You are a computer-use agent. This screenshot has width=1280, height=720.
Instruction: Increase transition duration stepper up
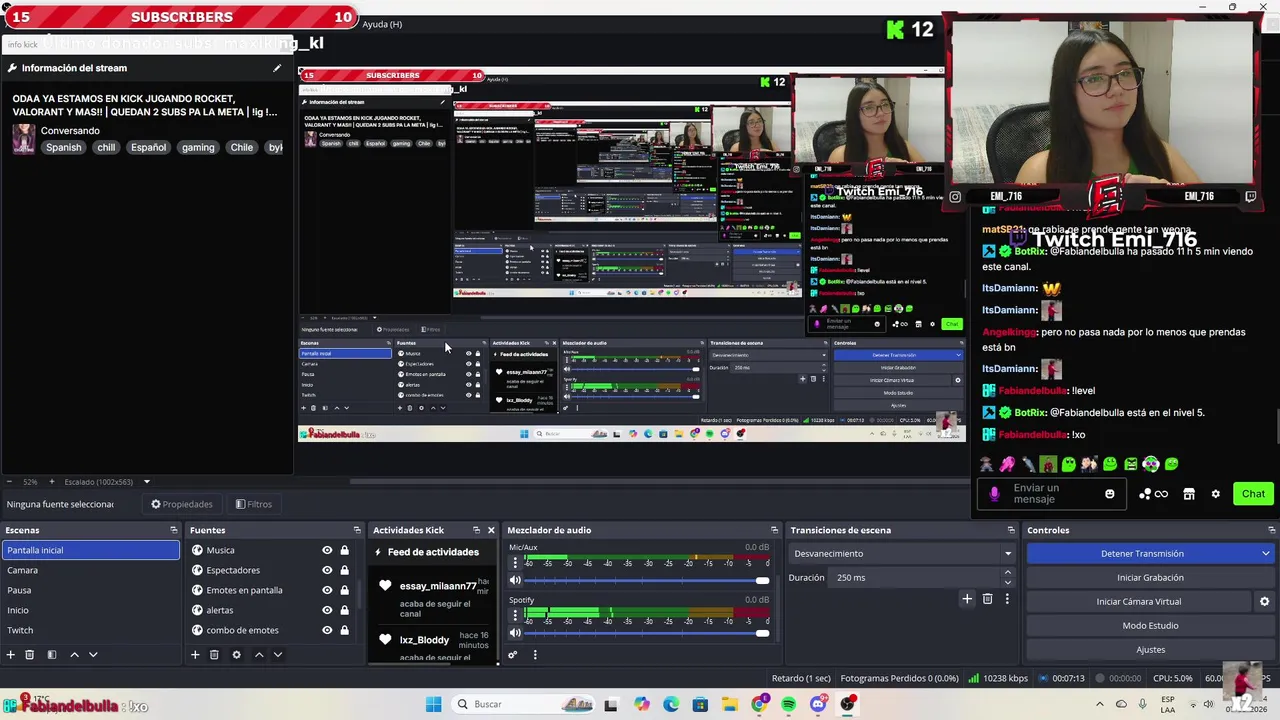[1007, 573]
